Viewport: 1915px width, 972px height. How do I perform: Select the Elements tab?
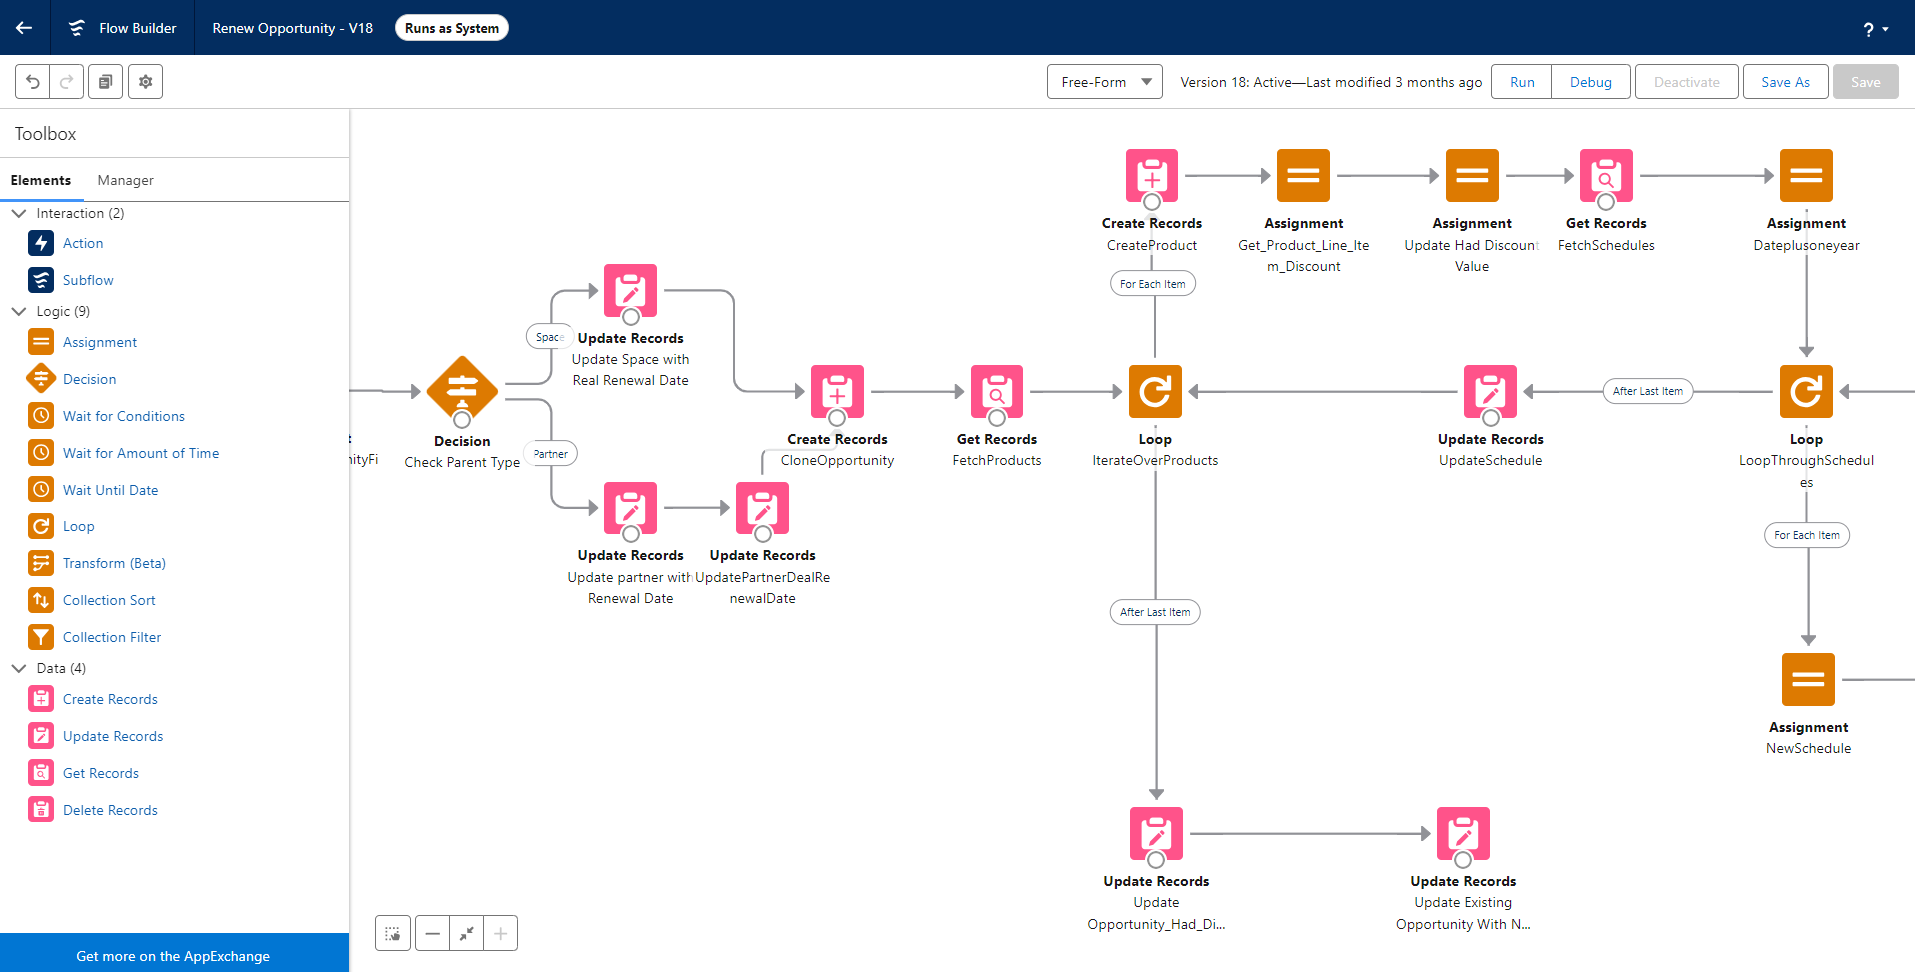pos(41,180)
